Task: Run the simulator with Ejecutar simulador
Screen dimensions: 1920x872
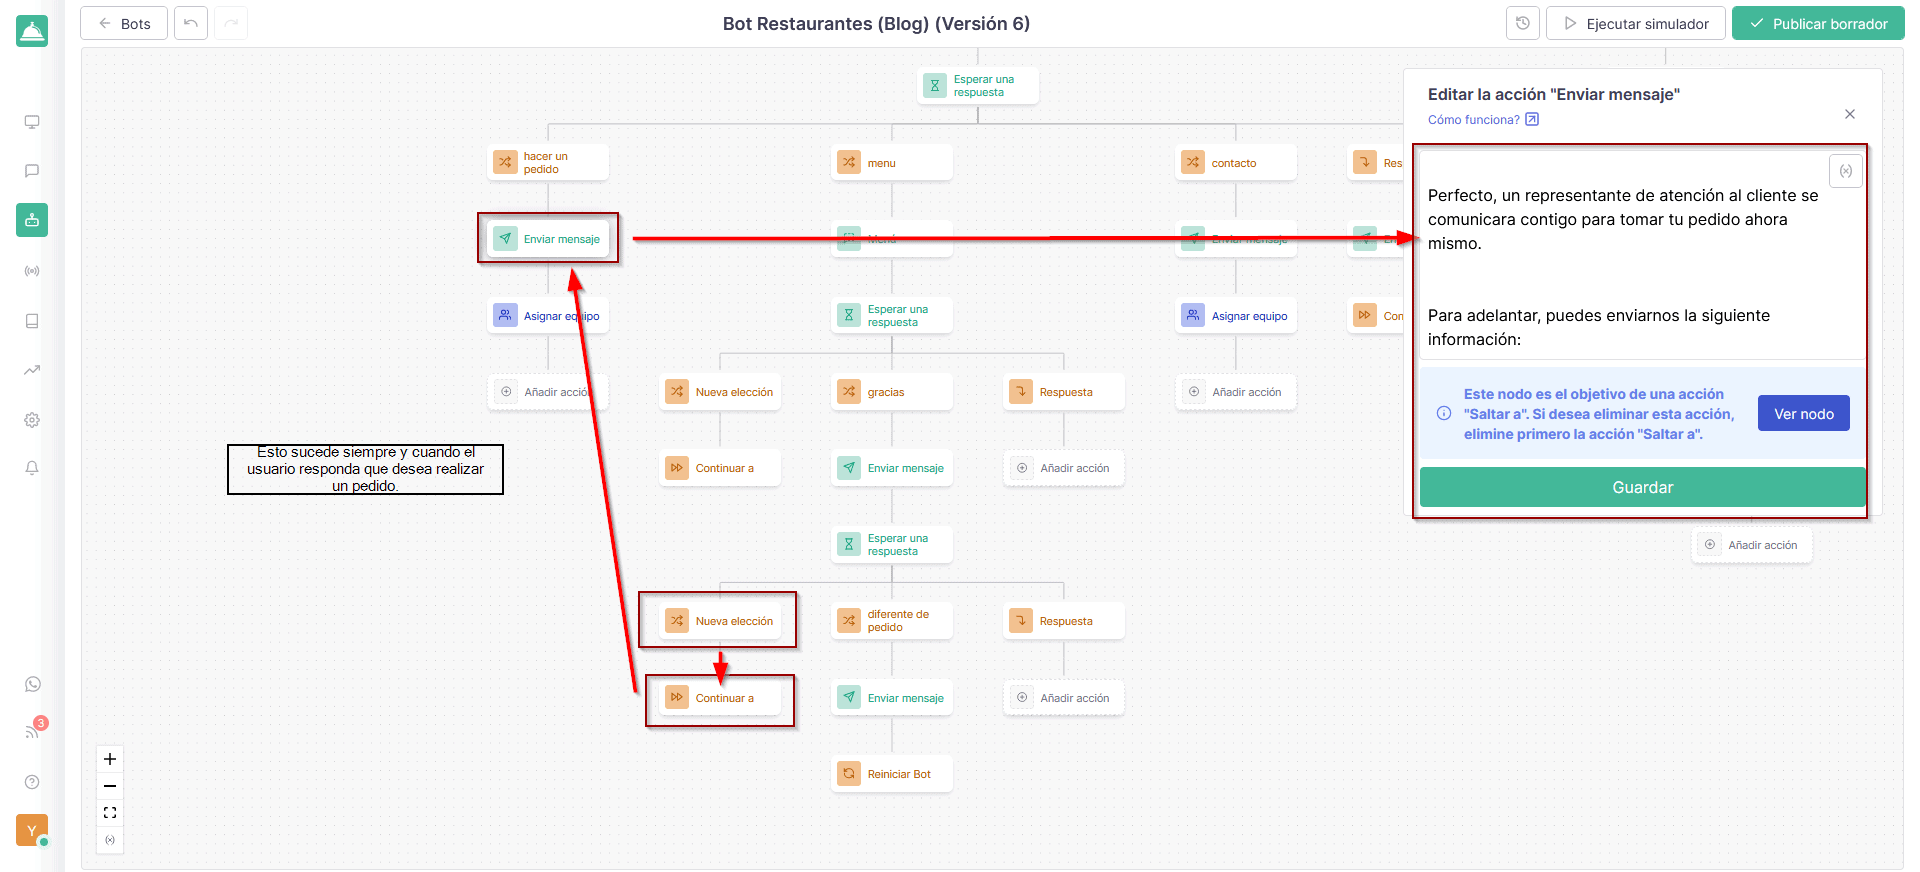Action: (1636, 23)
